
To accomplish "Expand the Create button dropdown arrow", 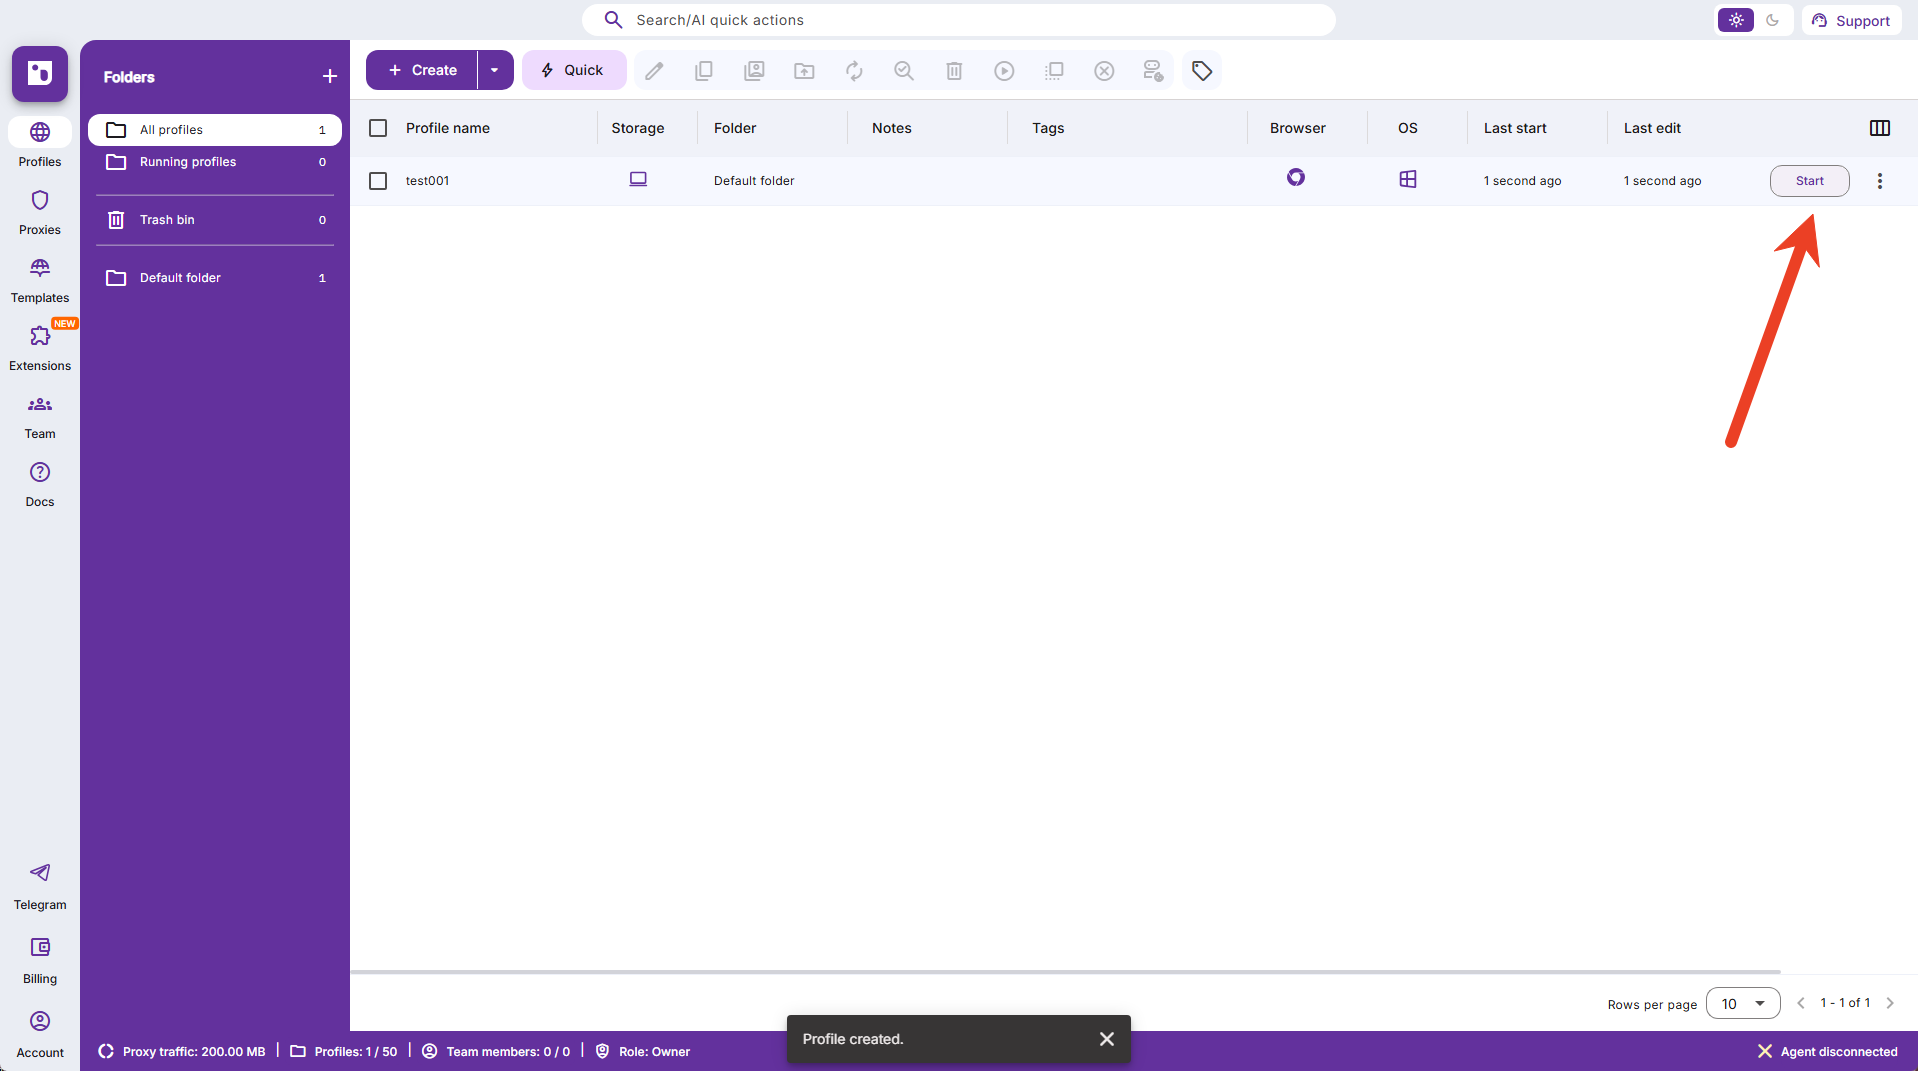I will 495,70.
